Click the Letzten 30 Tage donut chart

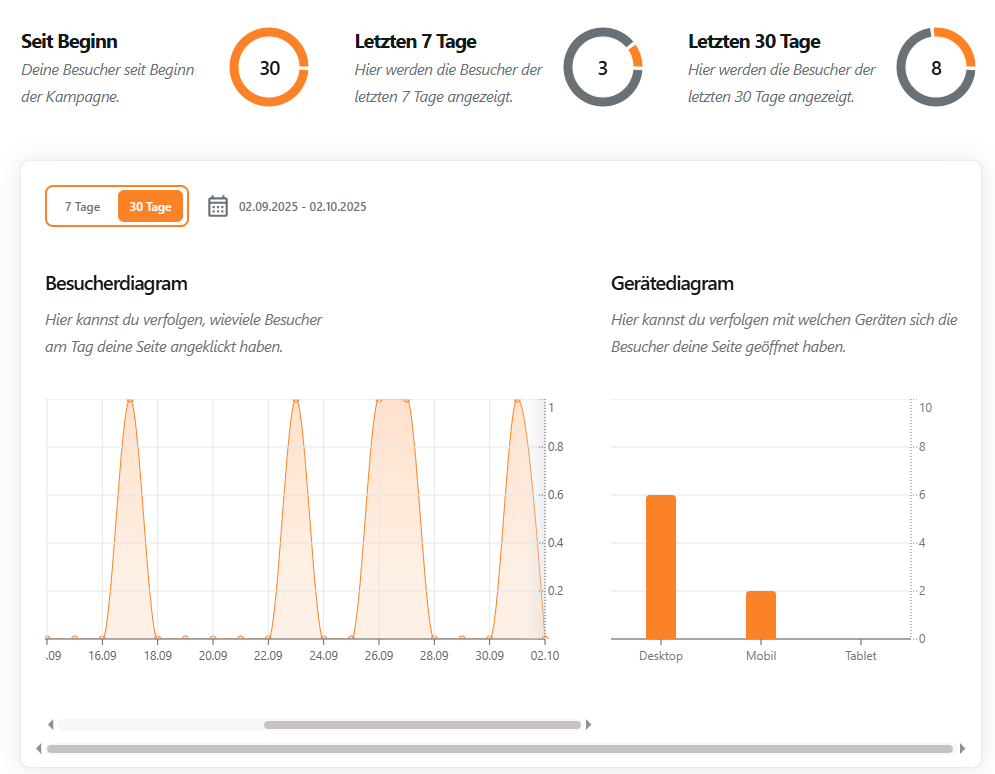click(938, 67)
